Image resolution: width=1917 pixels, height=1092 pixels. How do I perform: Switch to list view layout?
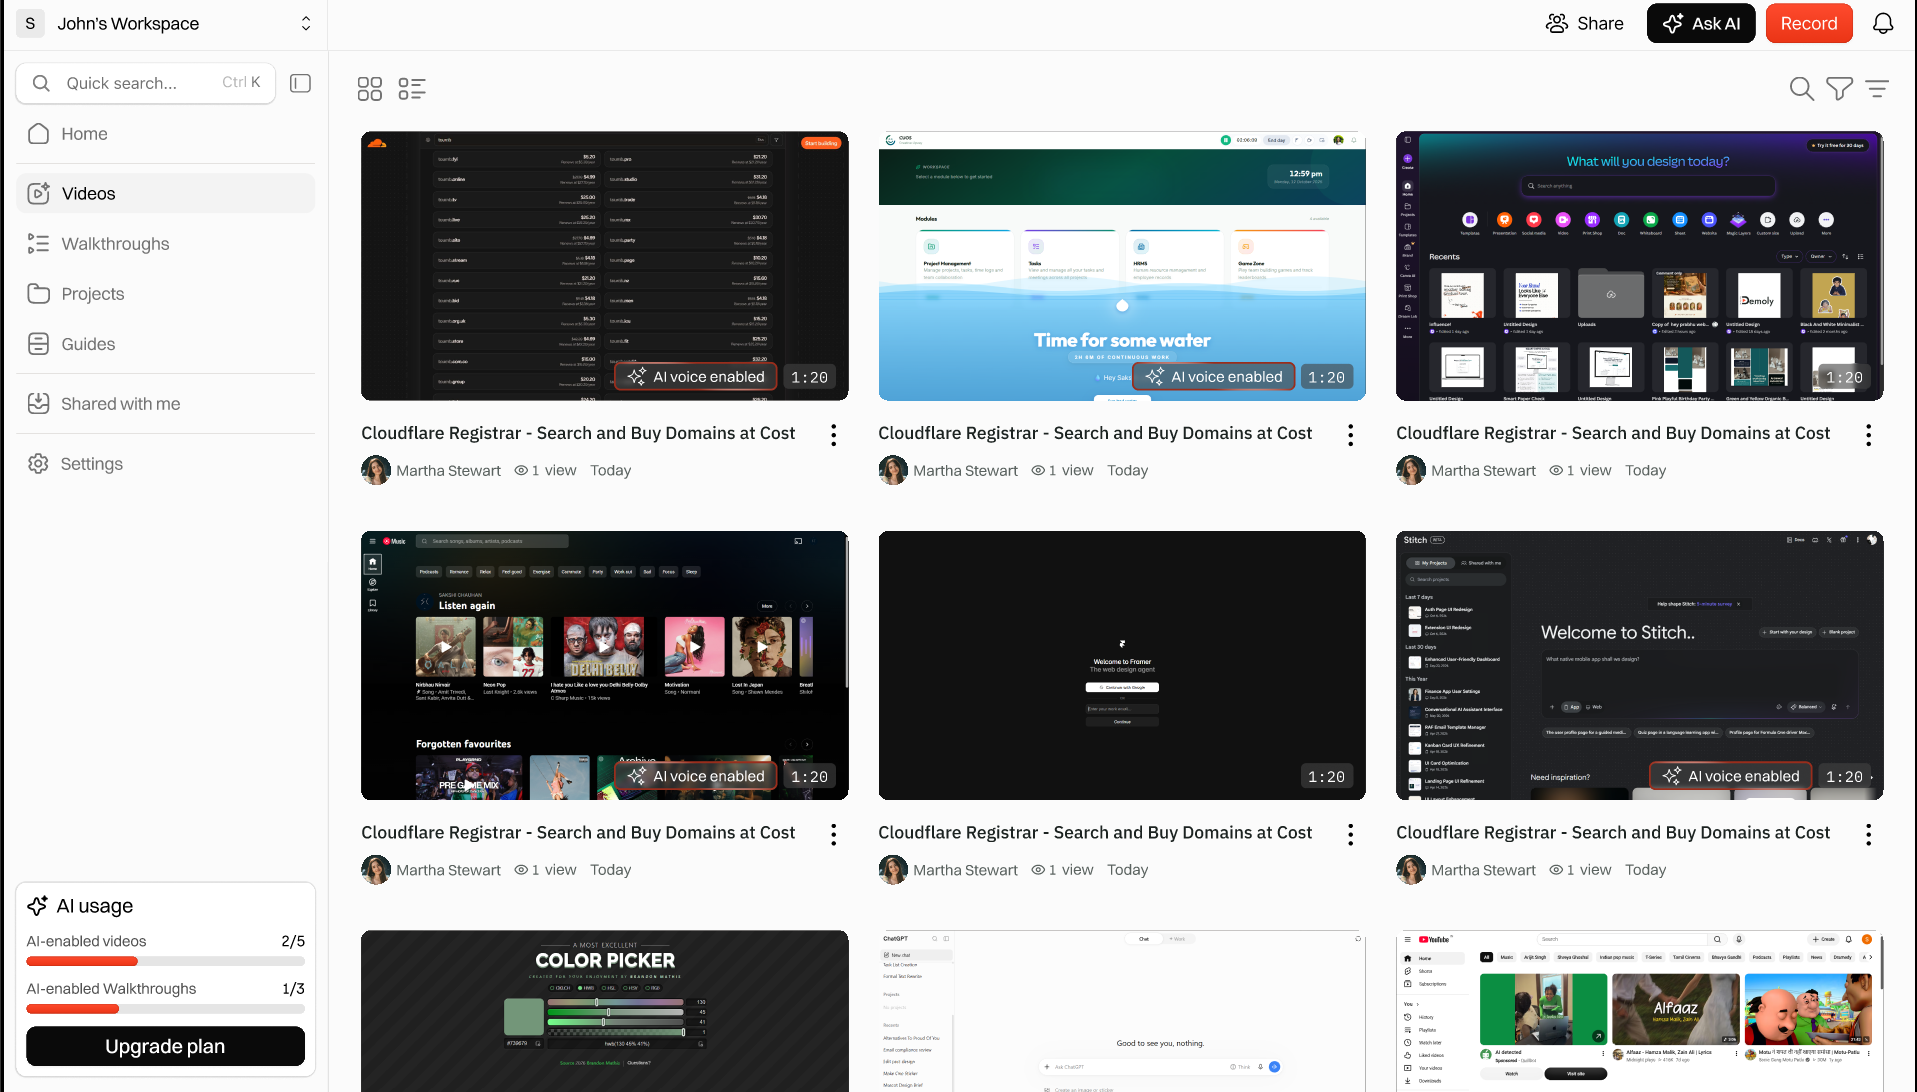click(x=412, y=89)
